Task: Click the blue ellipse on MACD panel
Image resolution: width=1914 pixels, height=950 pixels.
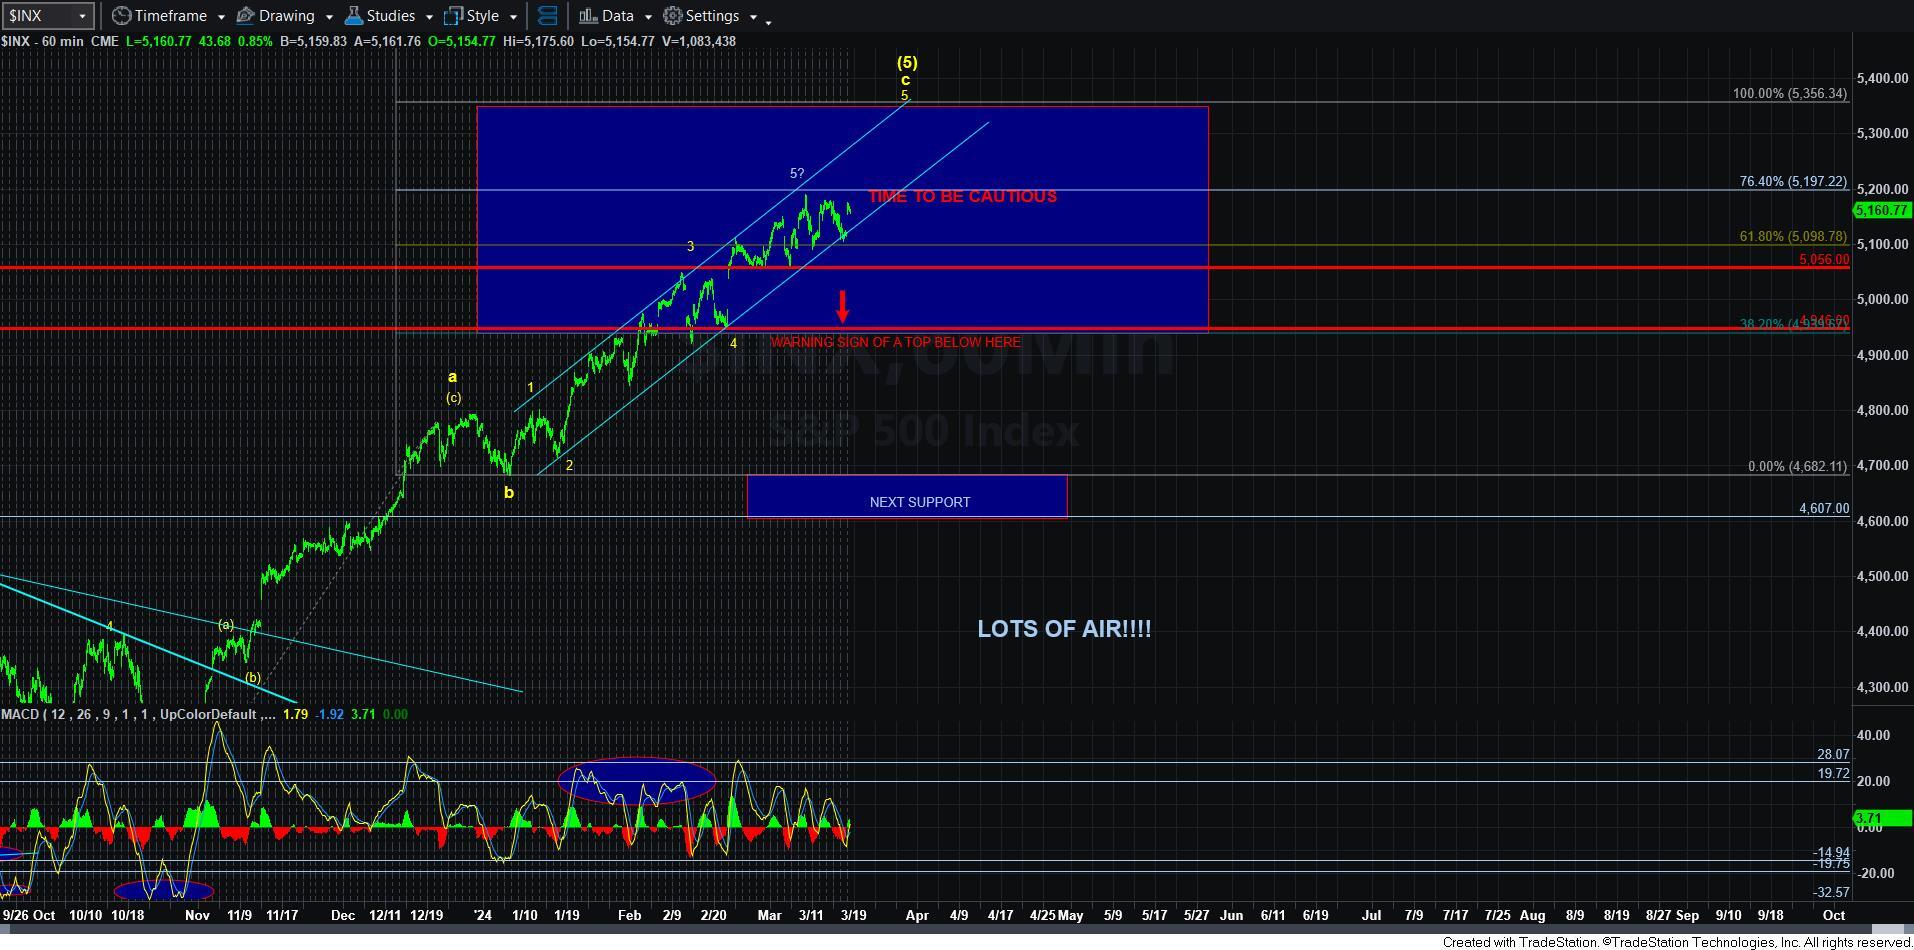Action: click(637, 781)
